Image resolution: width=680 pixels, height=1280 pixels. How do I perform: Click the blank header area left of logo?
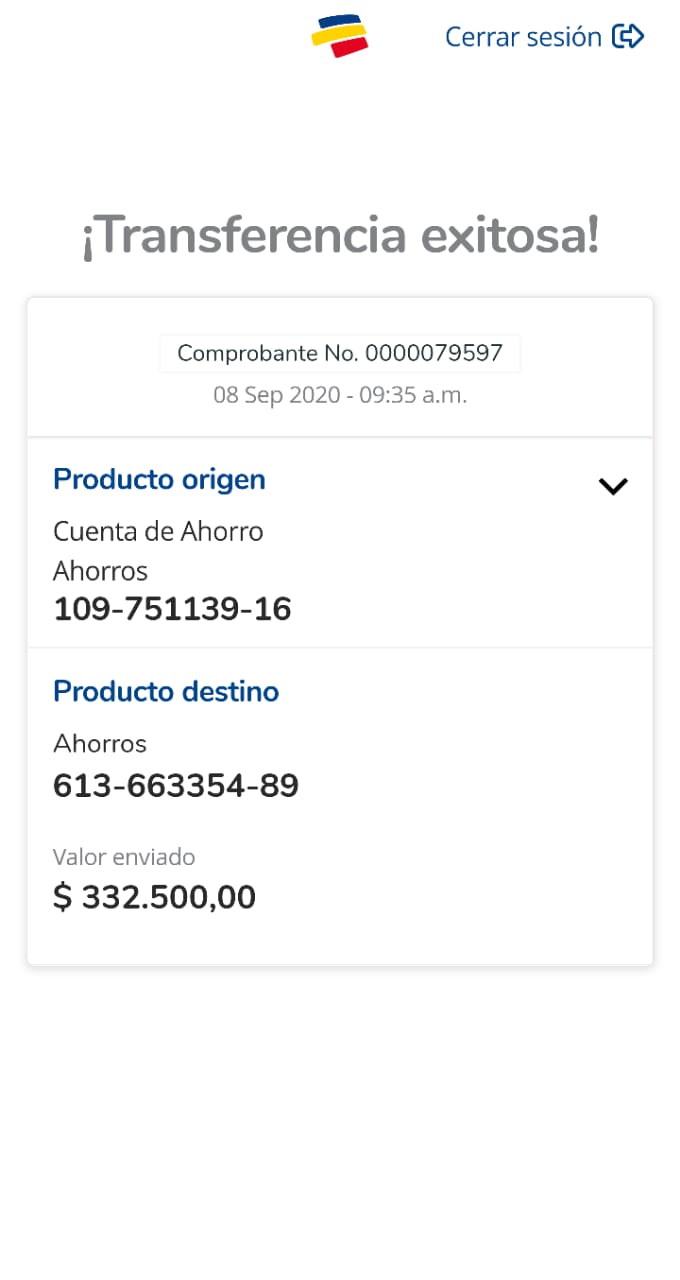click(x=150, y=37)
